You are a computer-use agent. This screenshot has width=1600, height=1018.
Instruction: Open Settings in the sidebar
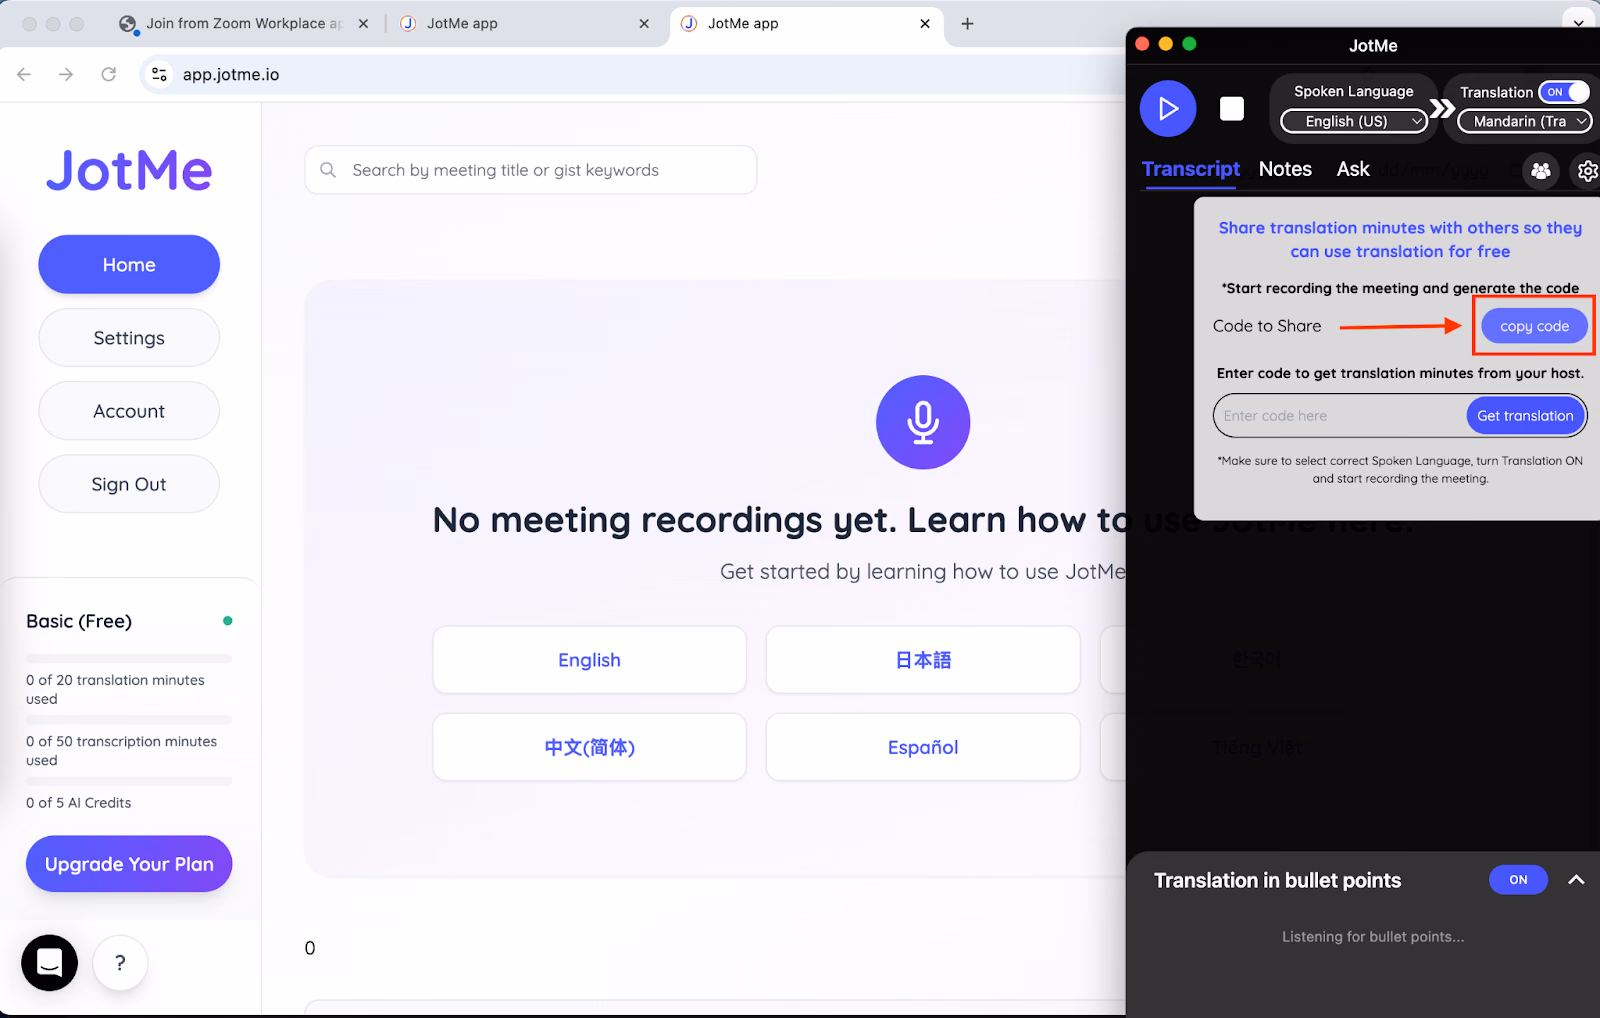(129, 338)
